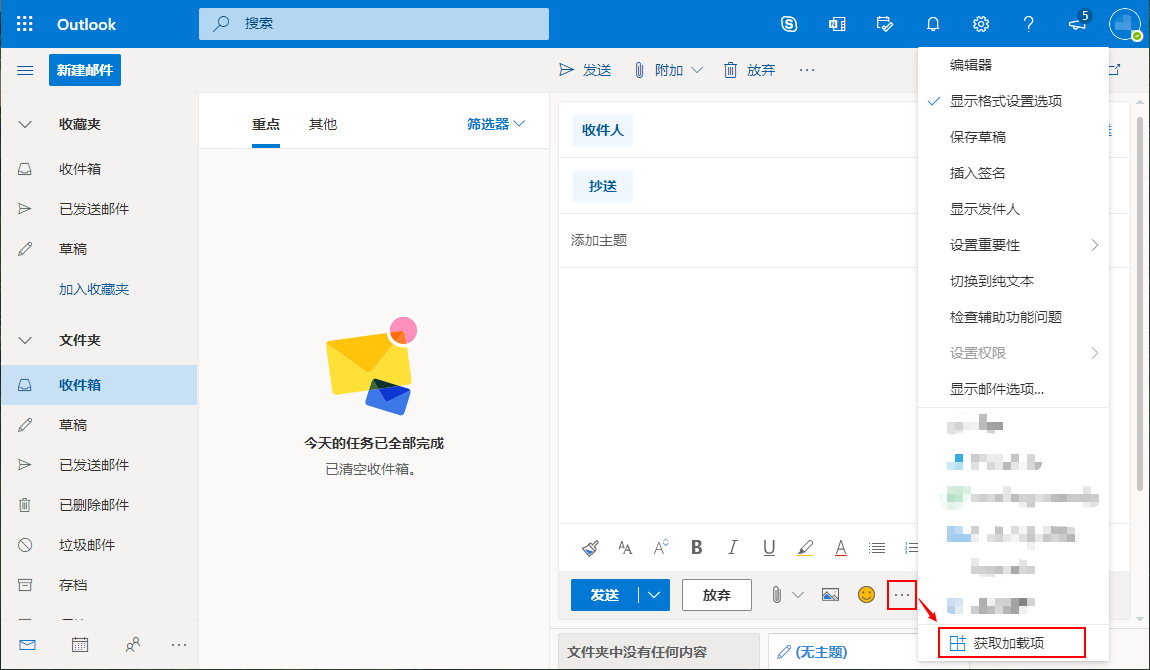The image size is (1150, 670).
Task: Expand the bottom attach dropdown arrow
Action: point(798,595)
